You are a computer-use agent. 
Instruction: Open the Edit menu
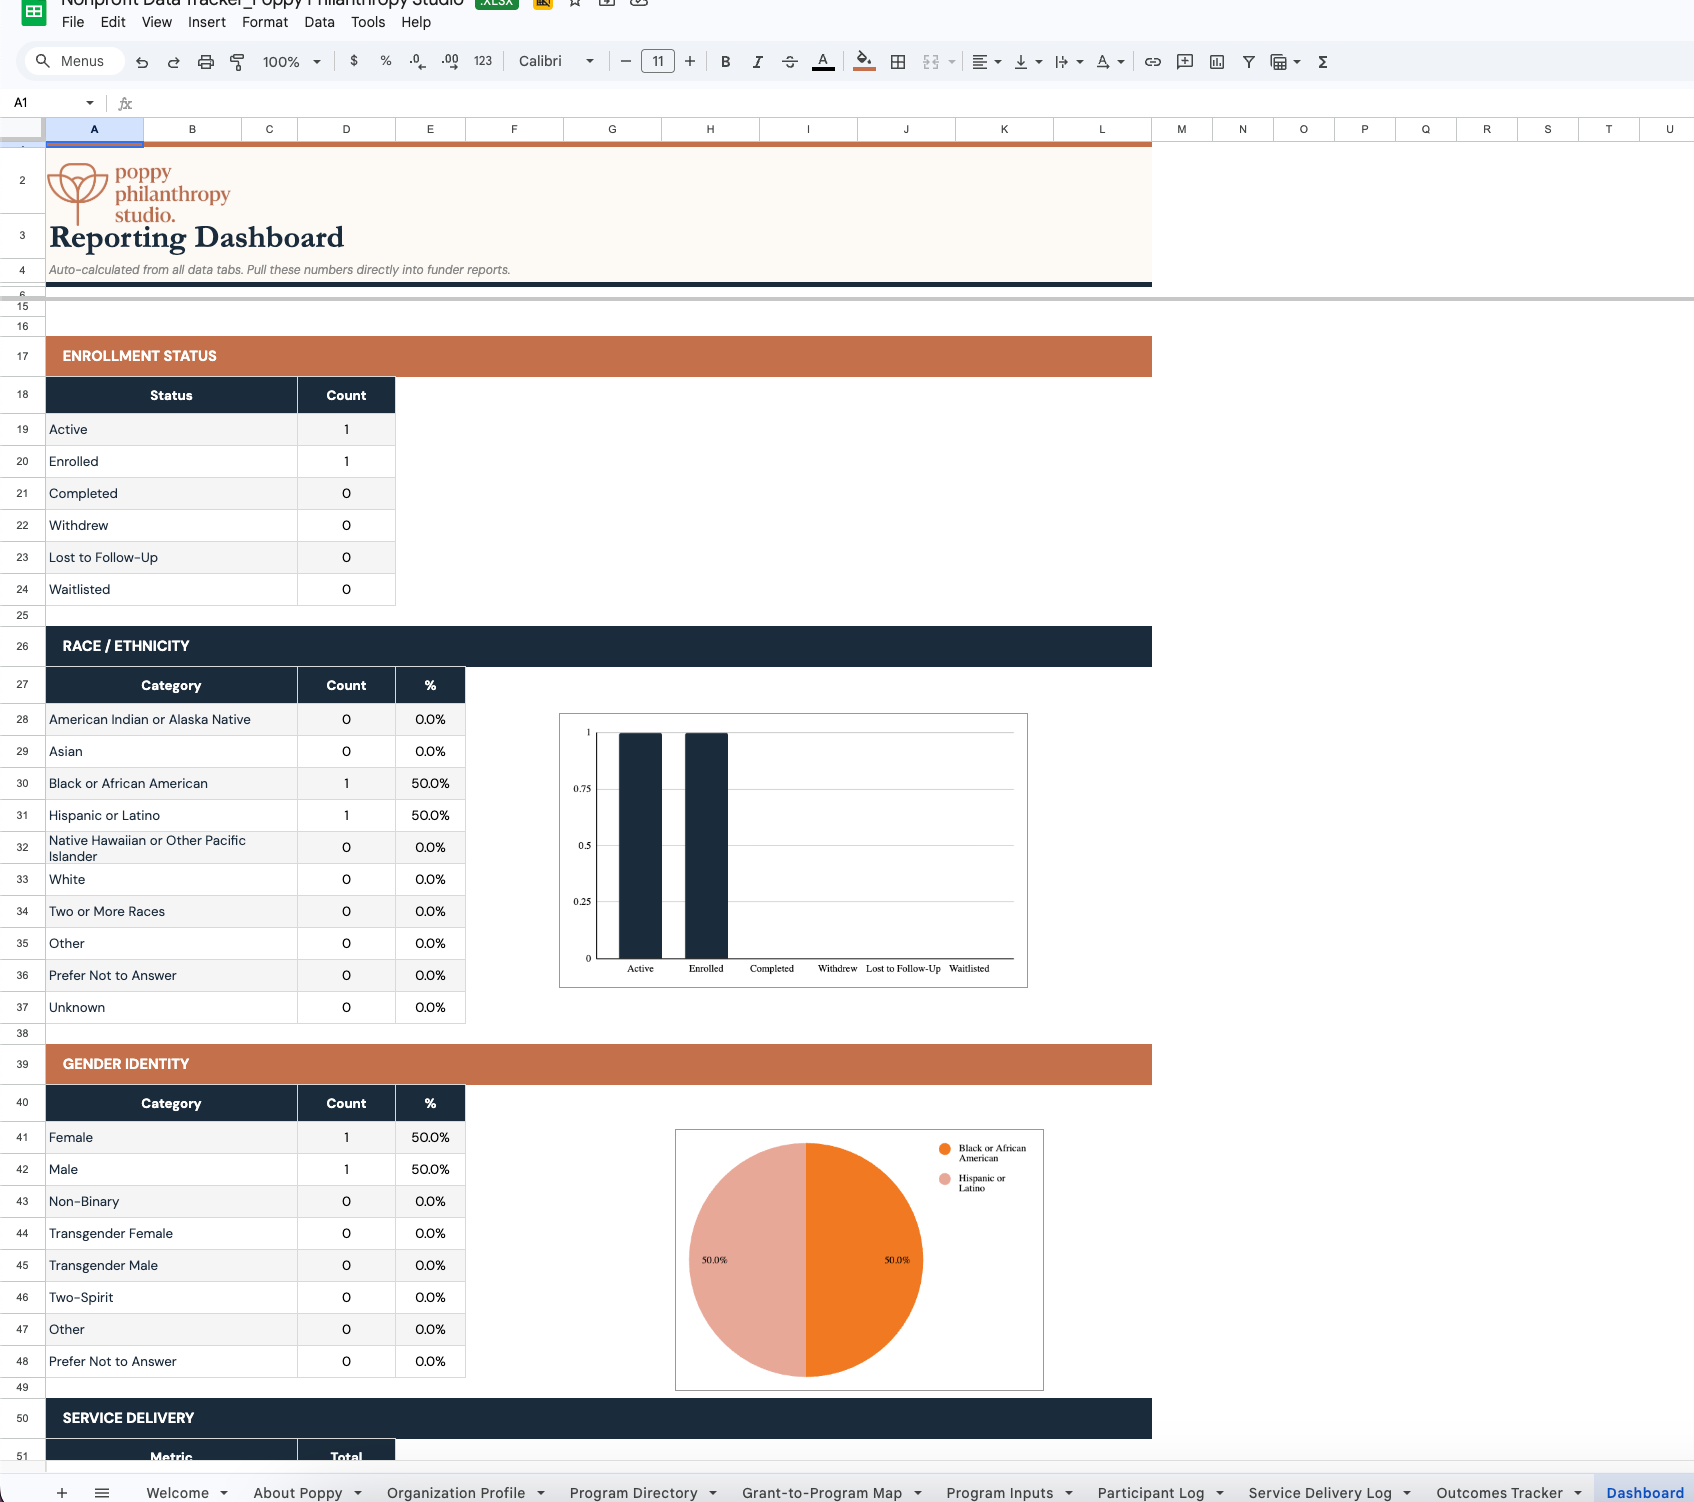pyautogui.click(x=113, y=22)
